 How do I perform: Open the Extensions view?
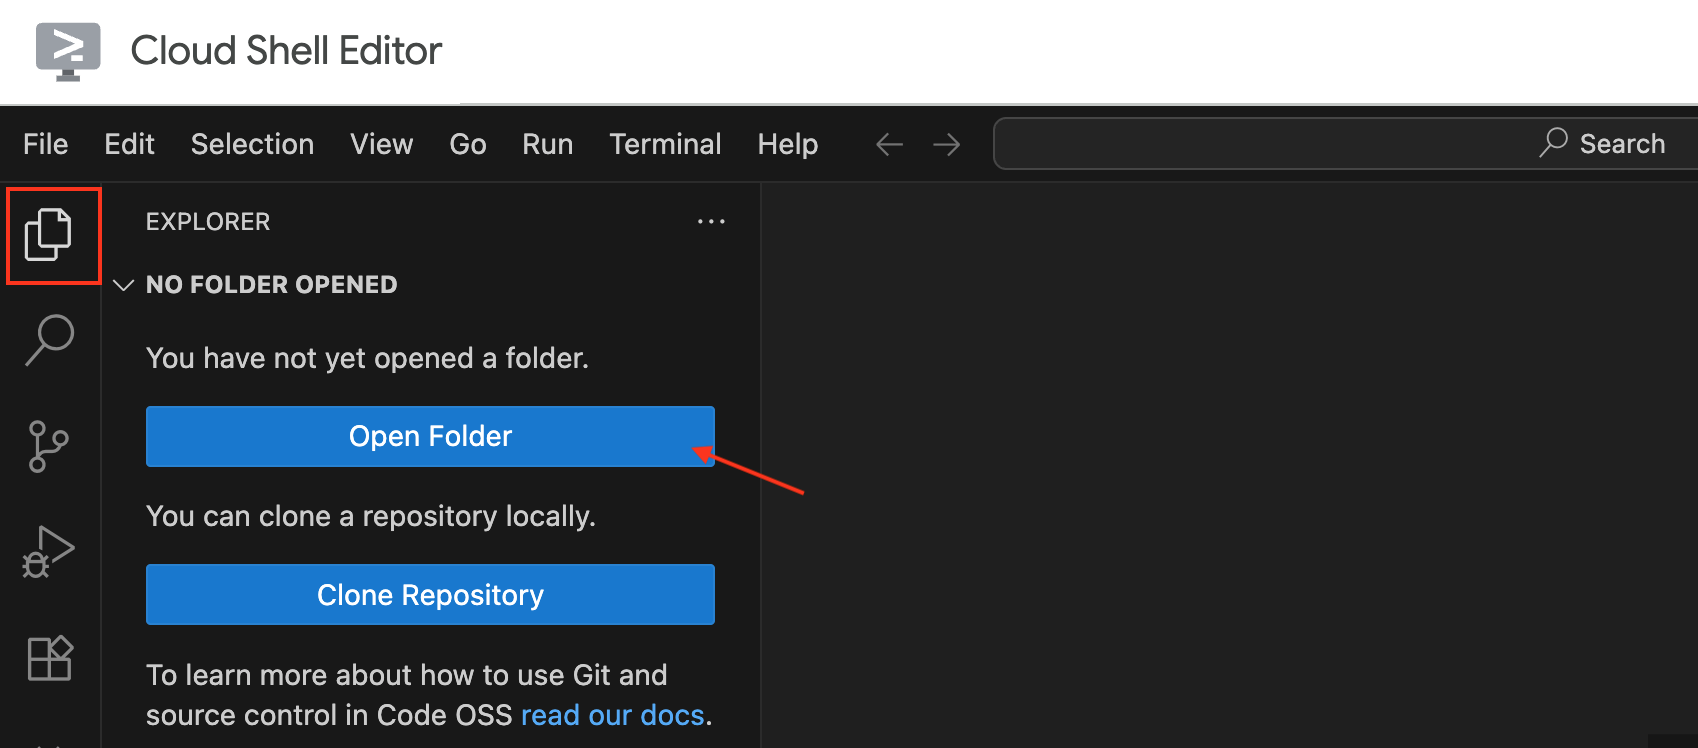pyautogui.click(x=49, y=658)
